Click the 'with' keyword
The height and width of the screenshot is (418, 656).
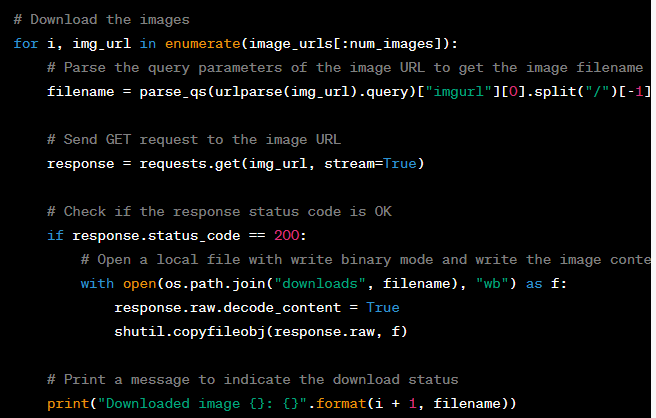(97, 284)
